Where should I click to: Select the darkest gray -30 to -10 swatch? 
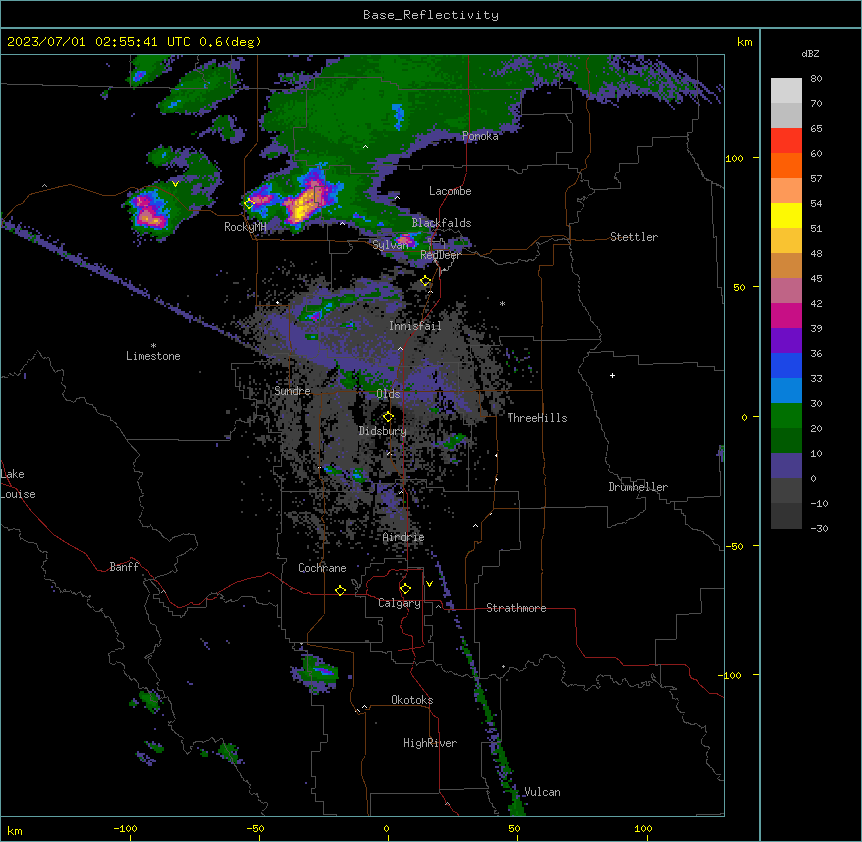click(786, 516)
